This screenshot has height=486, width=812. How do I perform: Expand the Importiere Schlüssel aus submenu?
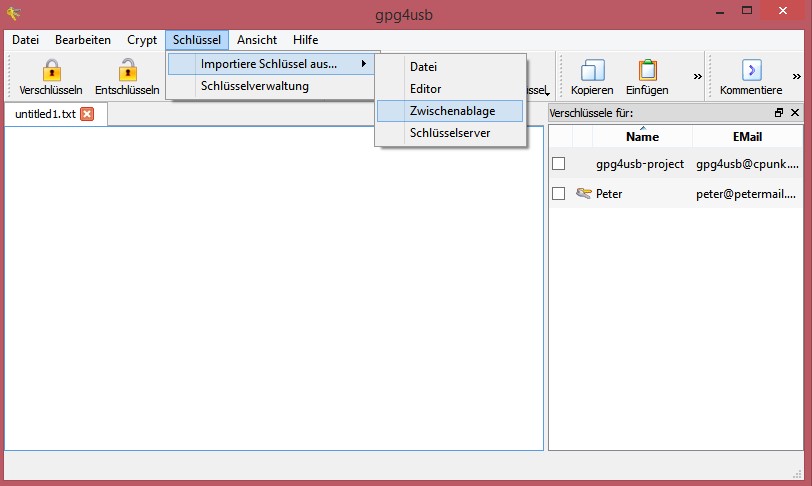(x=272, y=64)
